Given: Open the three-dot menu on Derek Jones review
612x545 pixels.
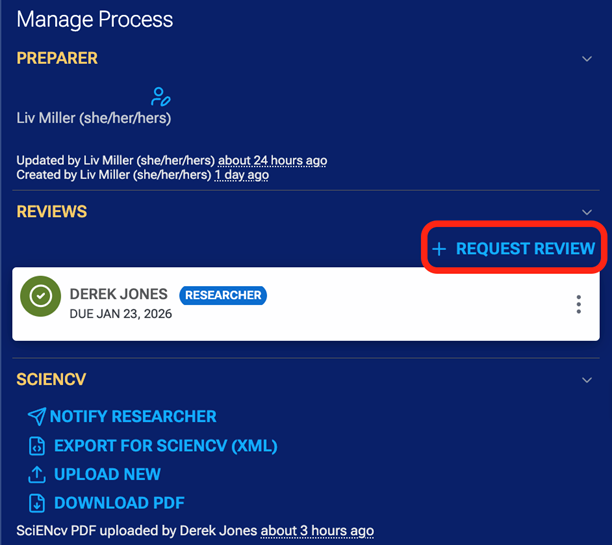Looking at the screenshot, I should [x=578, y=305].
